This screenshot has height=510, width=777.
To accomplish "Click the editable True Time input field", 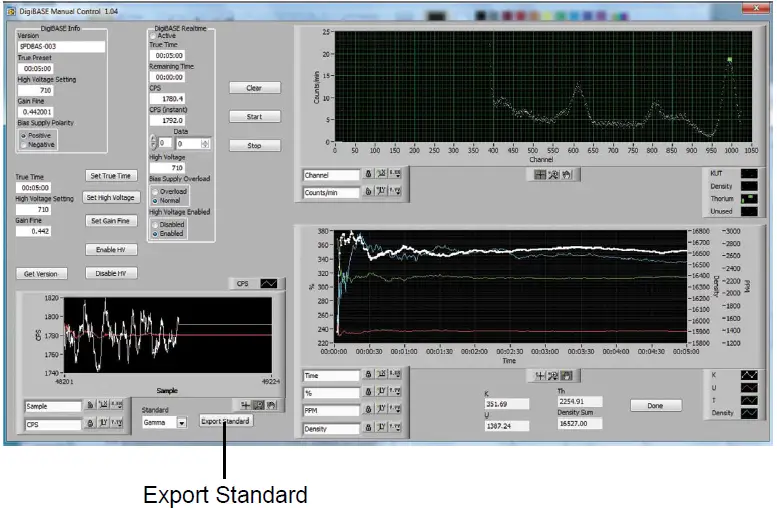I will click(33, 187).
